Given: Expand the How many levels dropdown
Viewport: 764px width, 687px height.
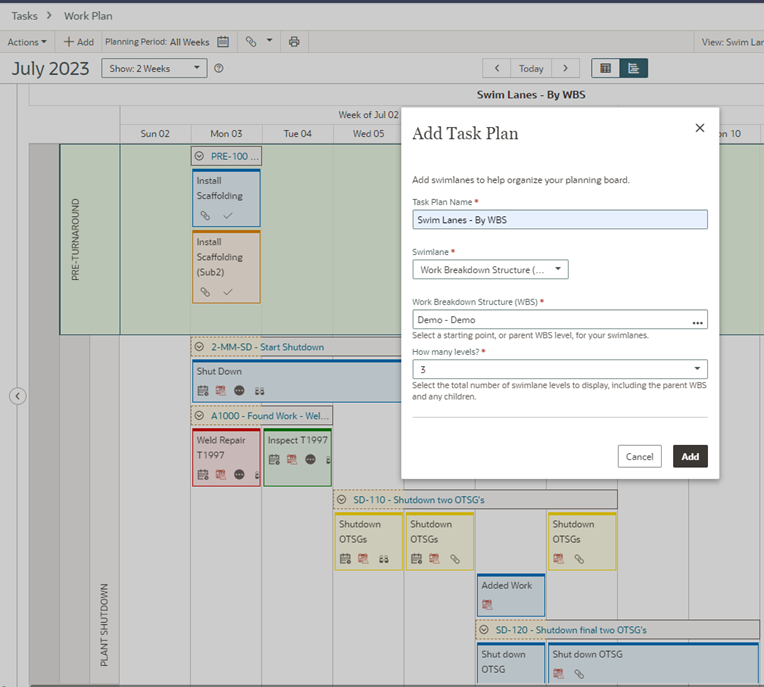Looking at the screenshot, I should coord(559,370).
